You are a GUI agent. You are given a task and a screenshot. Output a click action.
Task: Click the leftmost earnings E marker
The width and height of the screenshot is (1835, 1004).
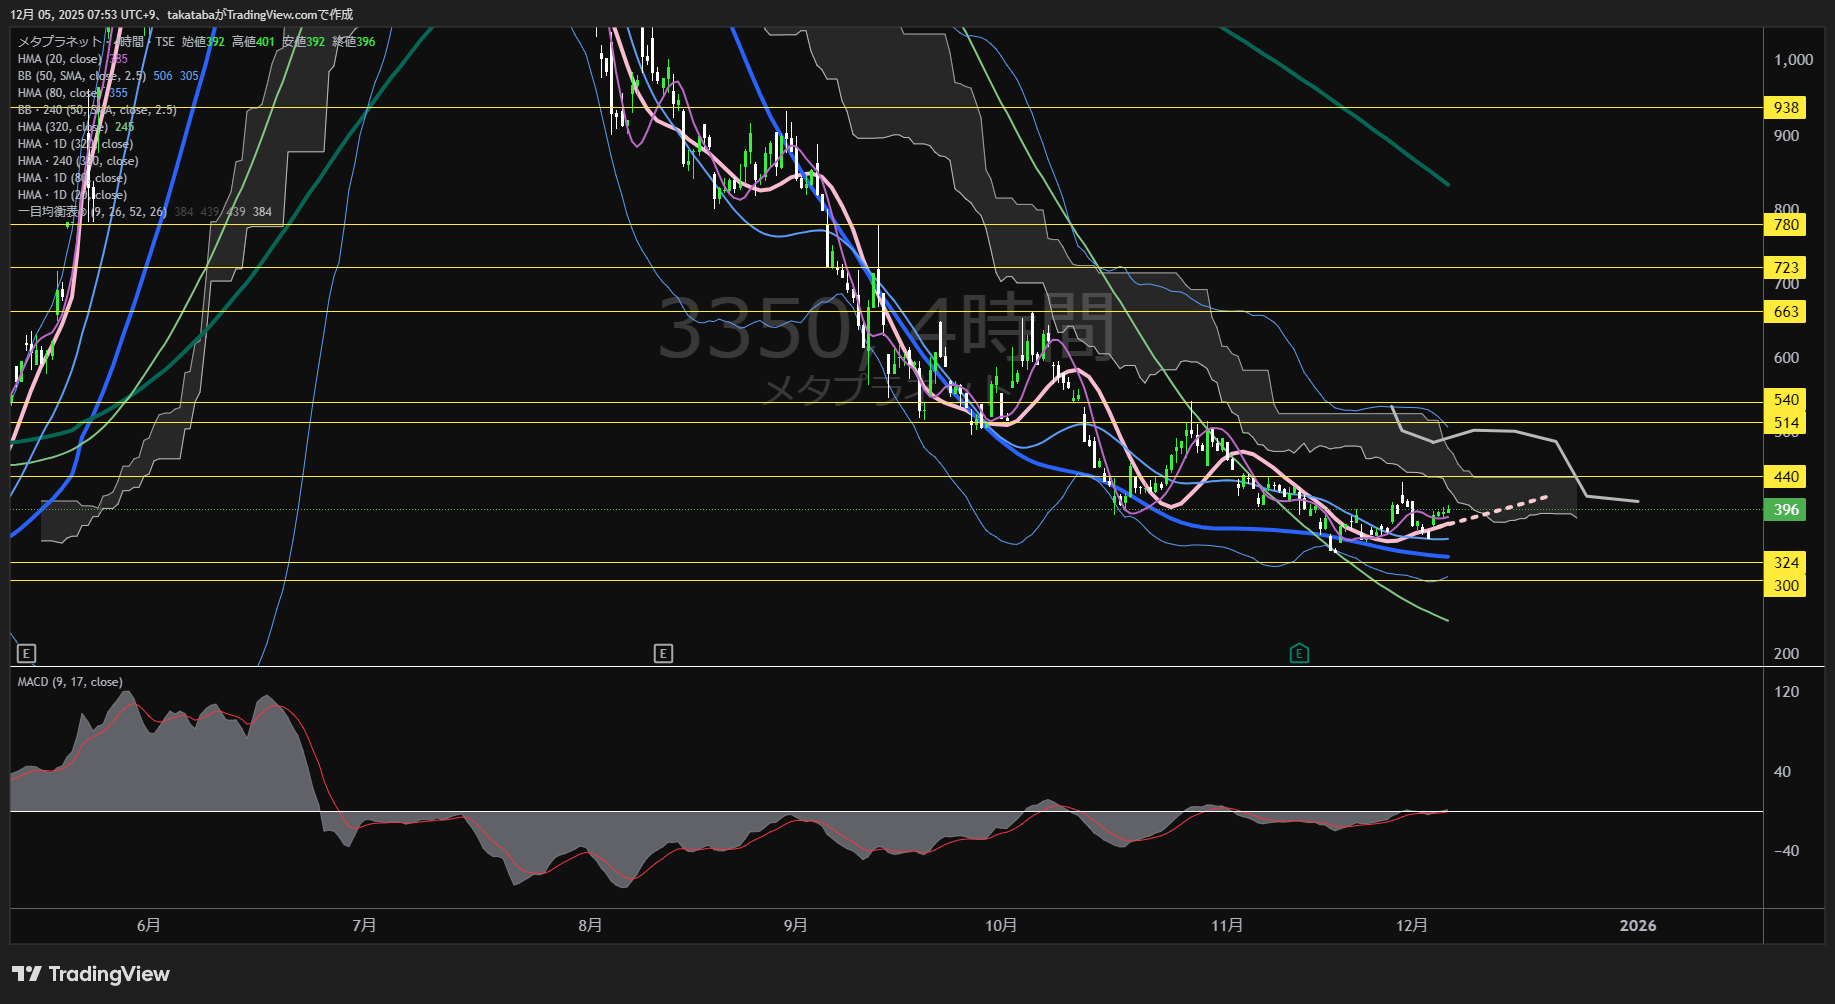[27, 654]
